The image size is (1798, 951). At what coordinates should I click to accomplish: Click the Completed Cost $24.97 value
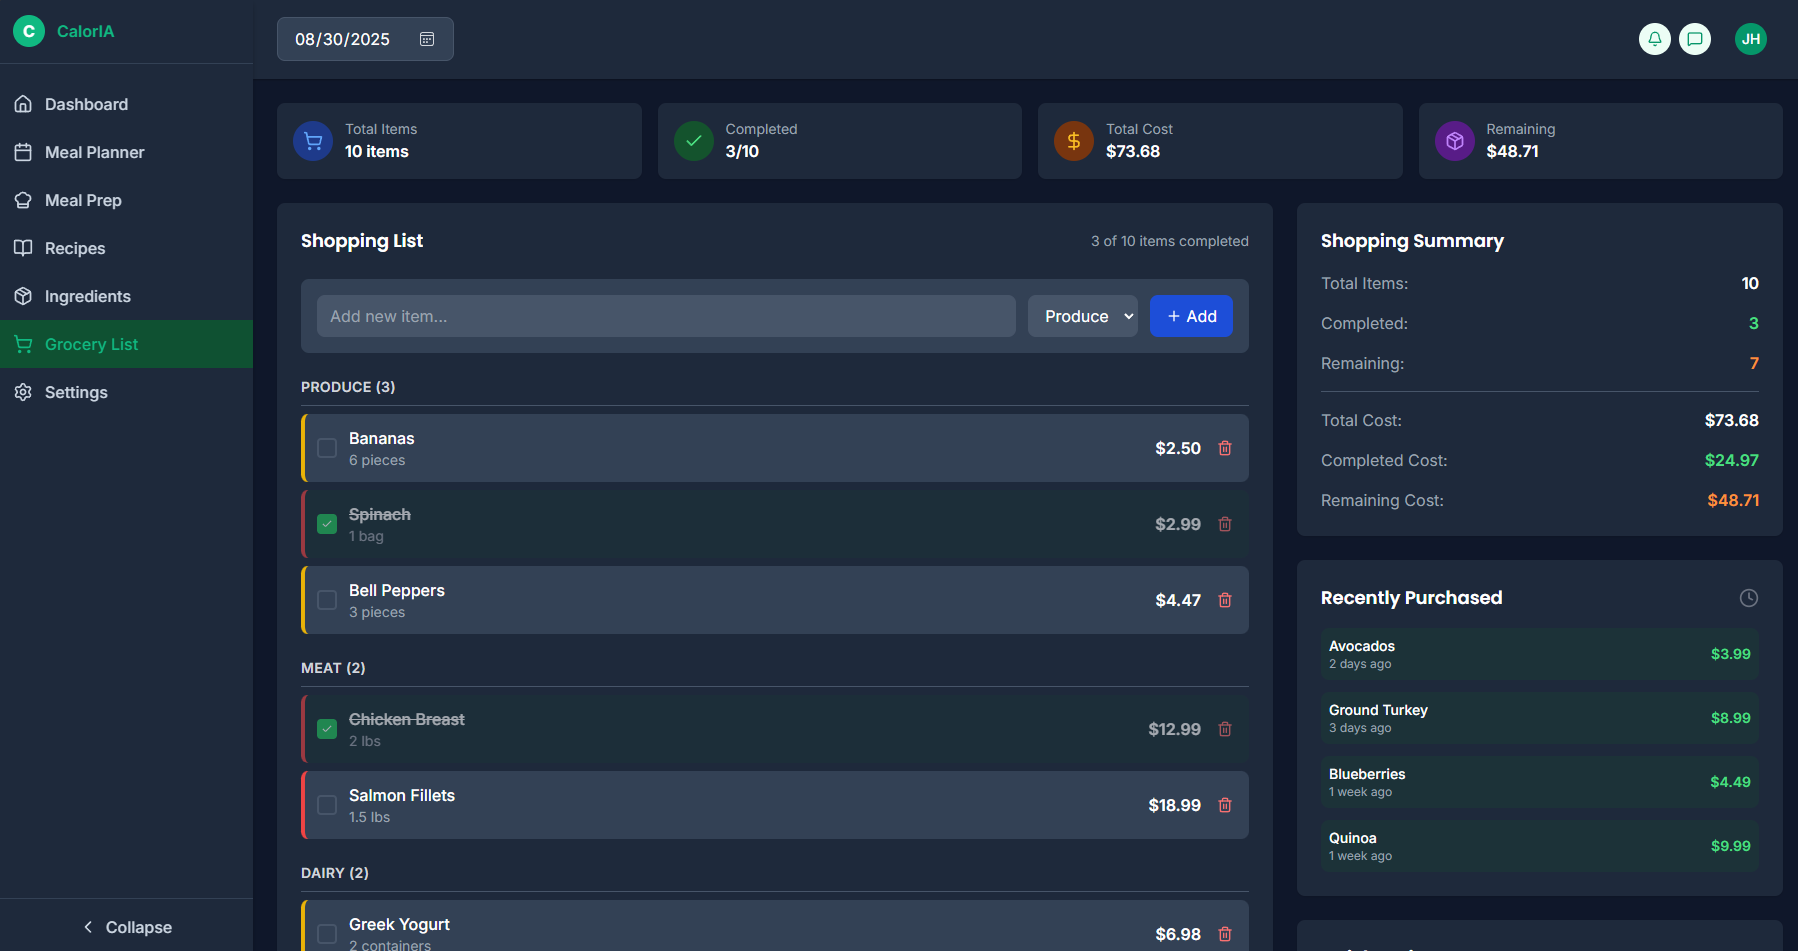pos(1732,460)
